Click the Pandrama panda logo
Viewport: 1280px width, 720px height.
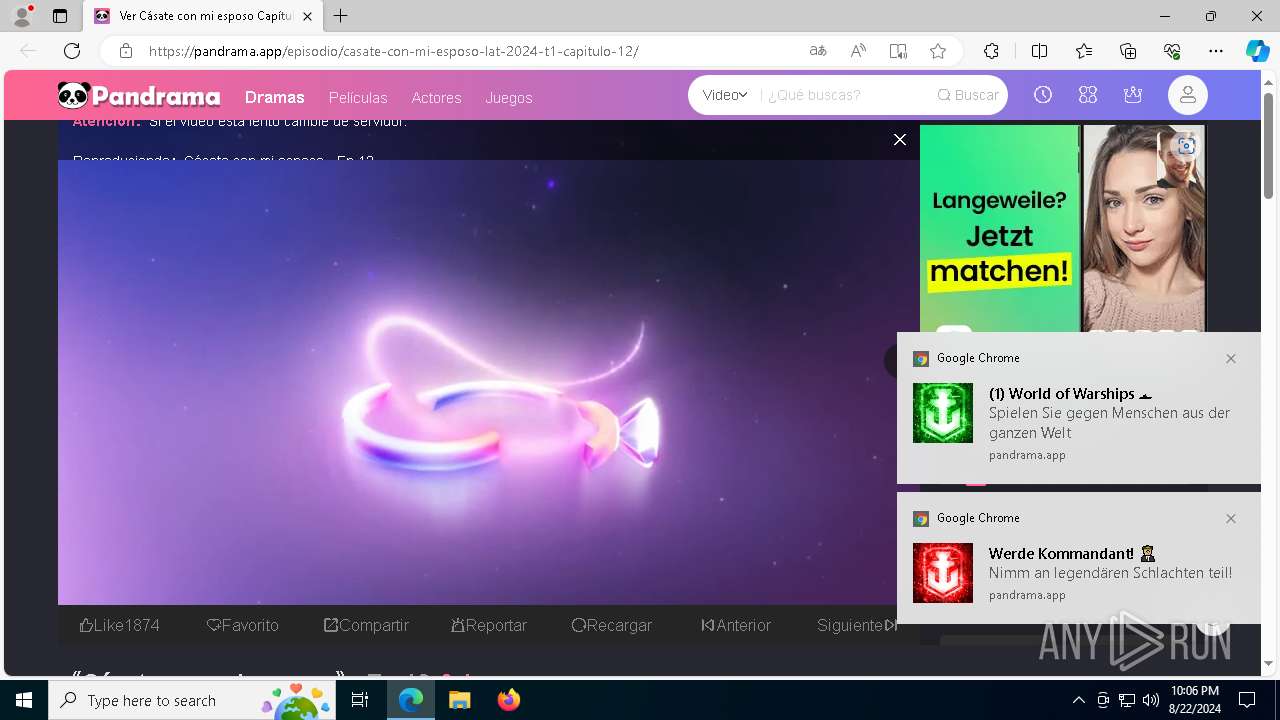(x=138, y=96)
